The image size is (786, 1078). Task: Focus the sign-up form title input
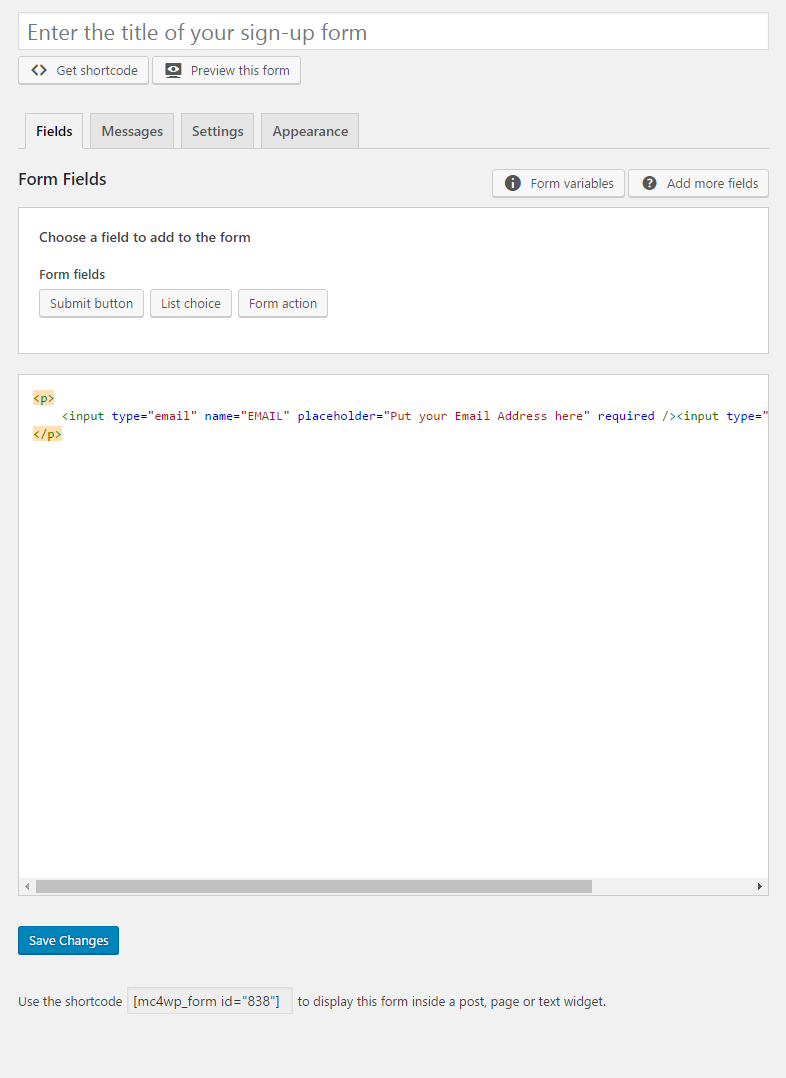[393, 32]
